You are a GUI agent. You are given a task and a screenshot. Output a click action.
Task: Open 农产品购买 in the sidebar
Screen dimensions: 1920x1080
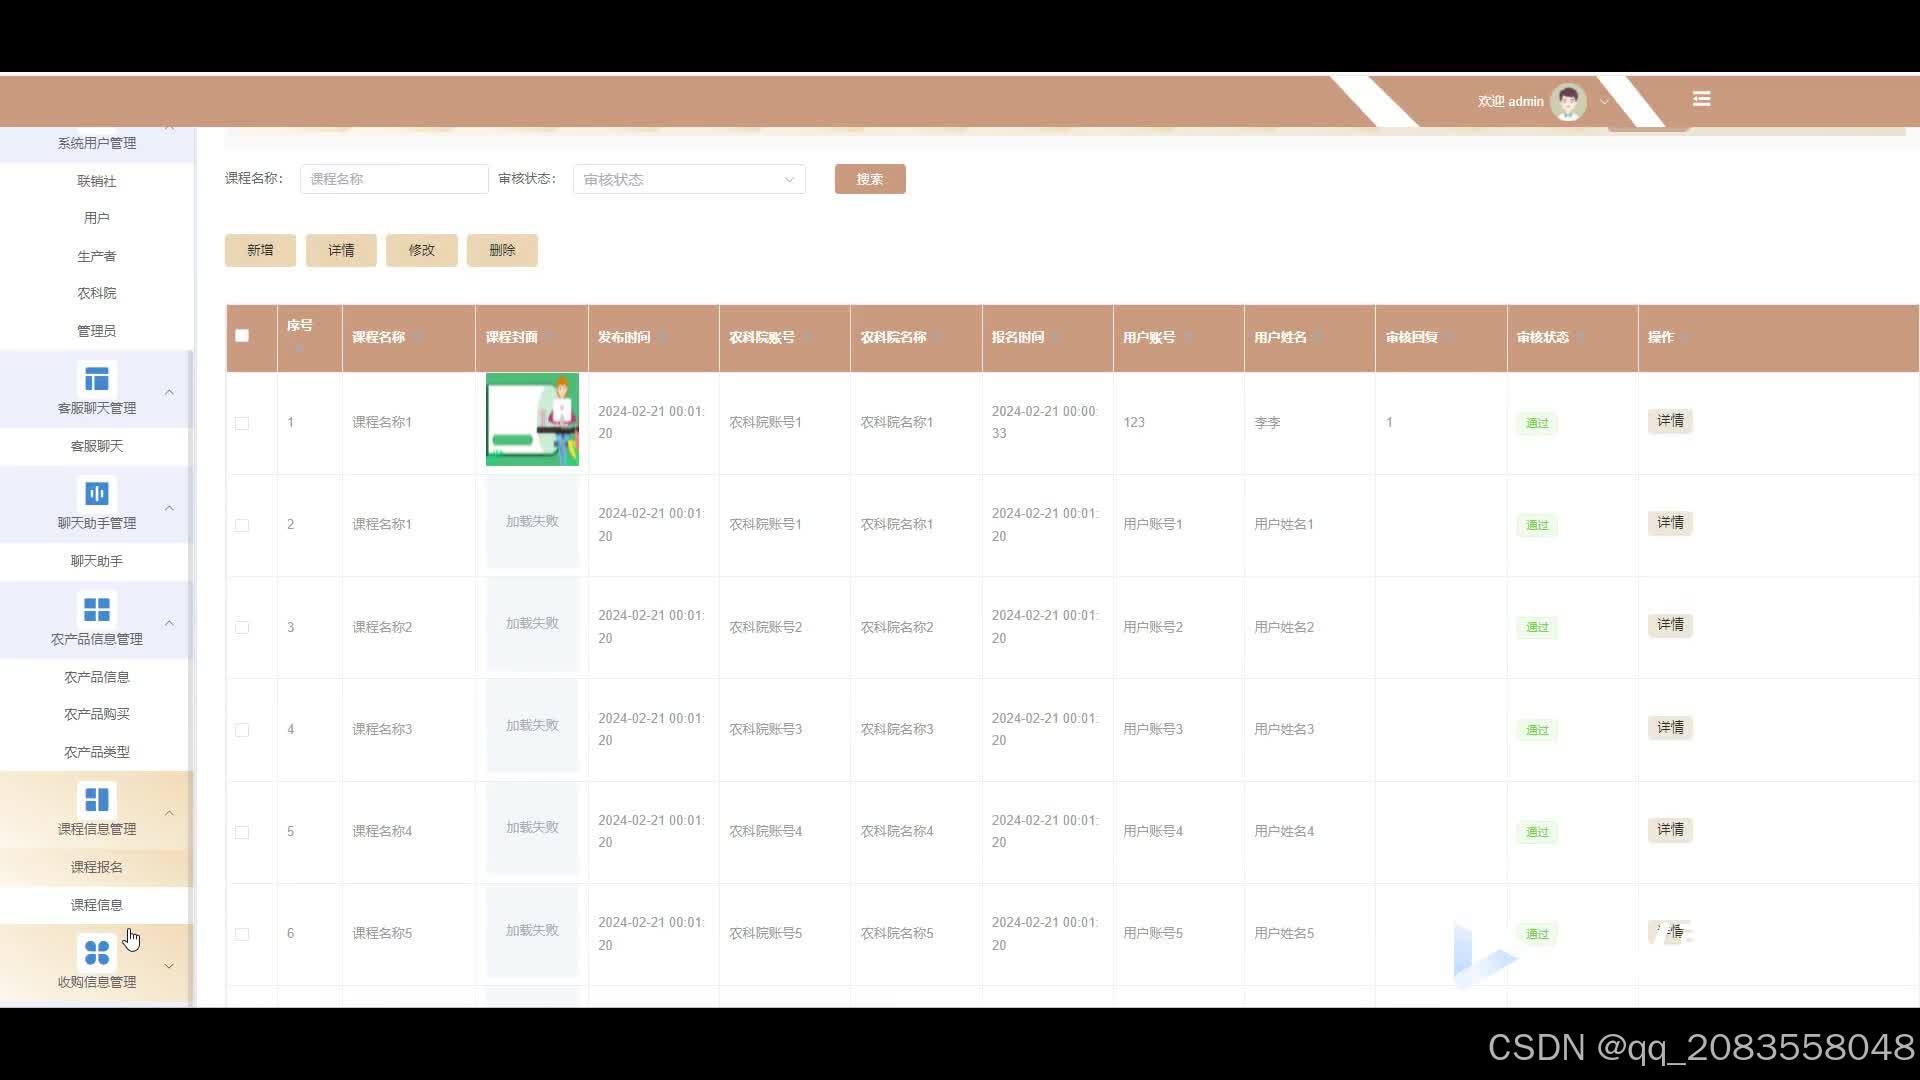click(97, 714)
